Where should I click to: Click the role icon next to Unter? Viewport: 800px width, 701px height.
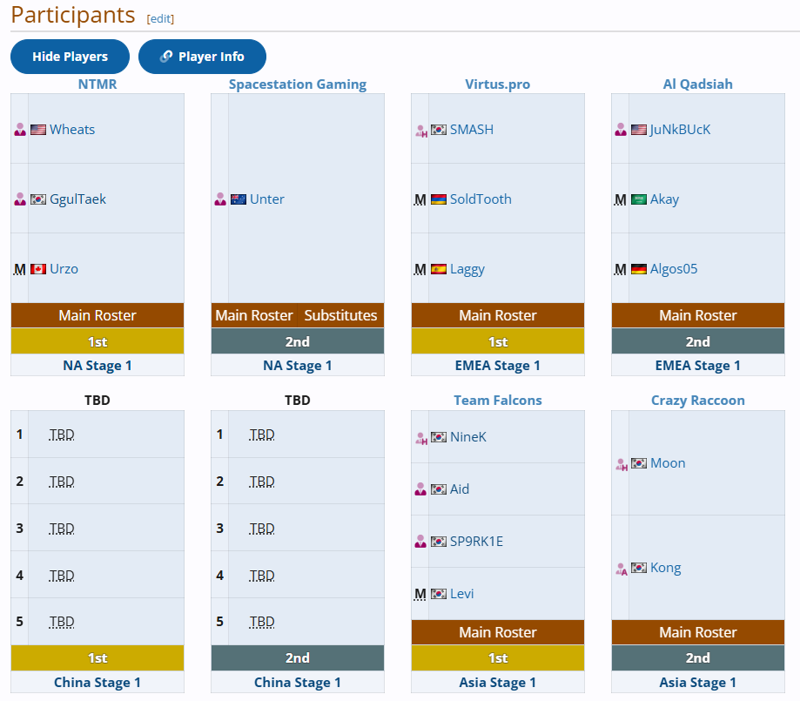click(x=220, y=199)
